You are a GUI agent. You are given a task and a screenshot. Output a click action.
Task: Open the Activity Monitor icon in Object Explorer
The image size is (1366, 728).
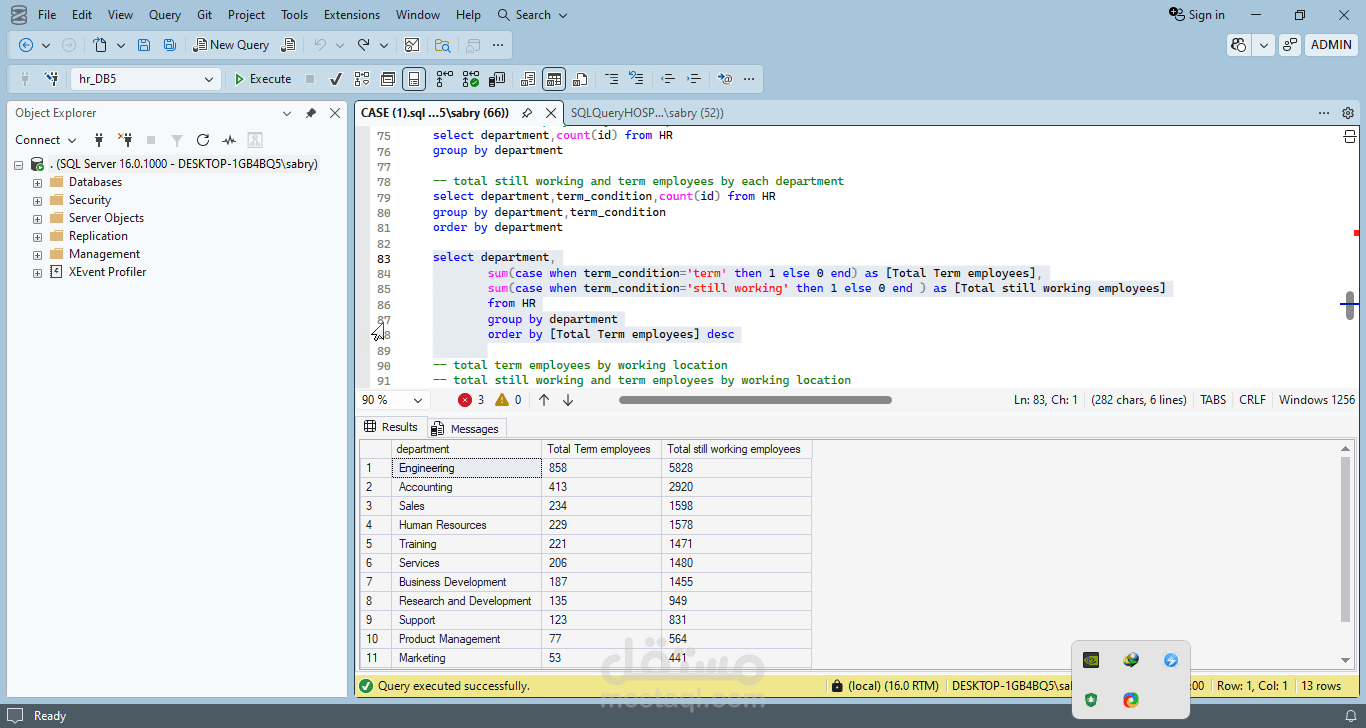pyautogui.click(x=229, y=140)
